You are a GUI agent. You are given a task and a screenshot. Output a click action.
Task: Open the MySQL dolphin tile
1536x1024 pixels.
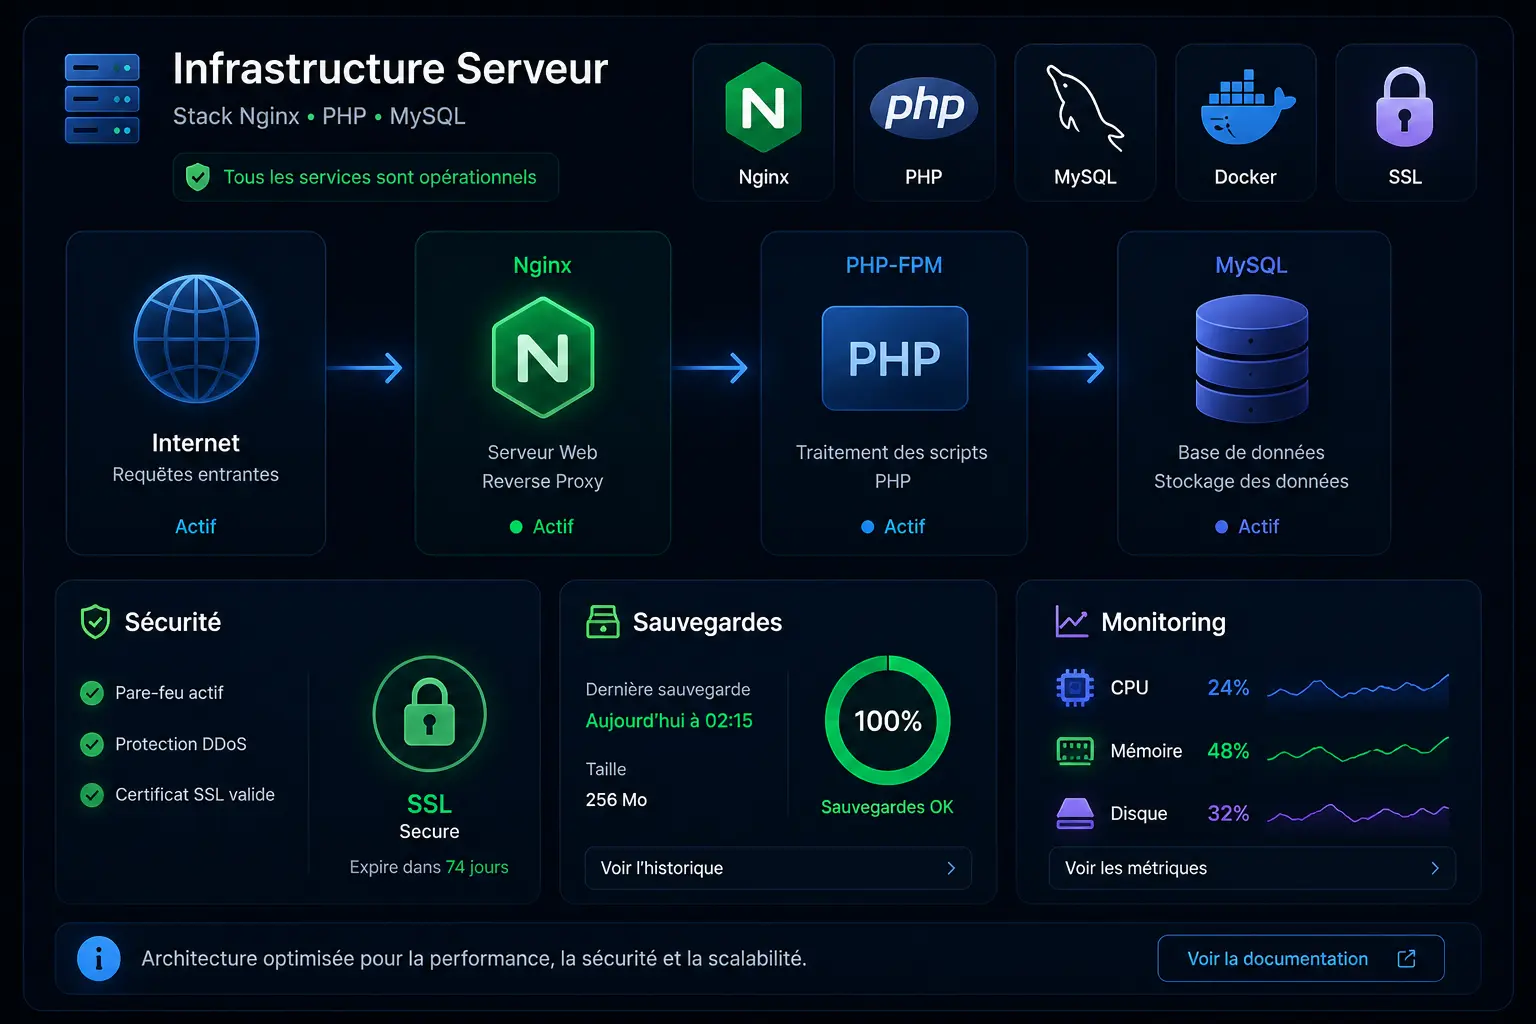click(1085, 122)
